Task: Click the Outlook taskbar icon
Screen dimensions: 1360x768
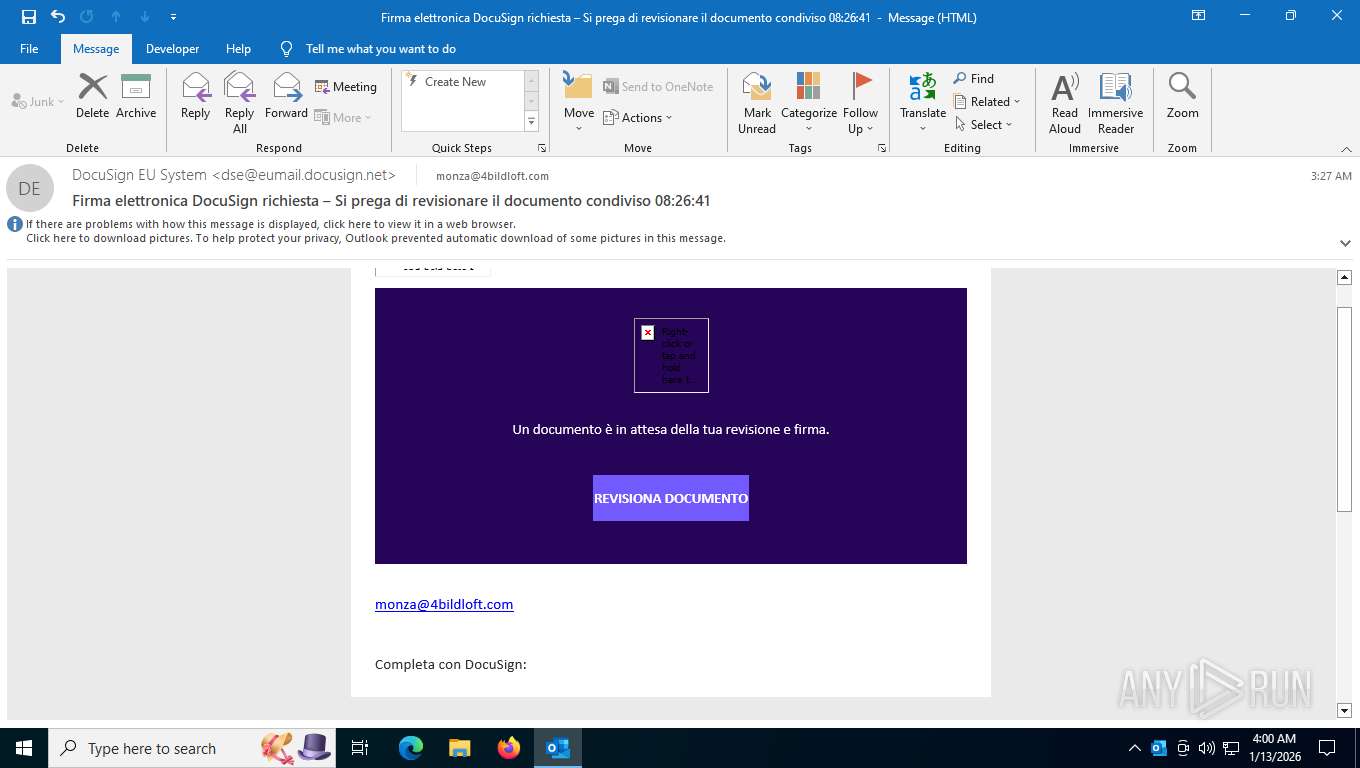Action: tap(558, 748)
